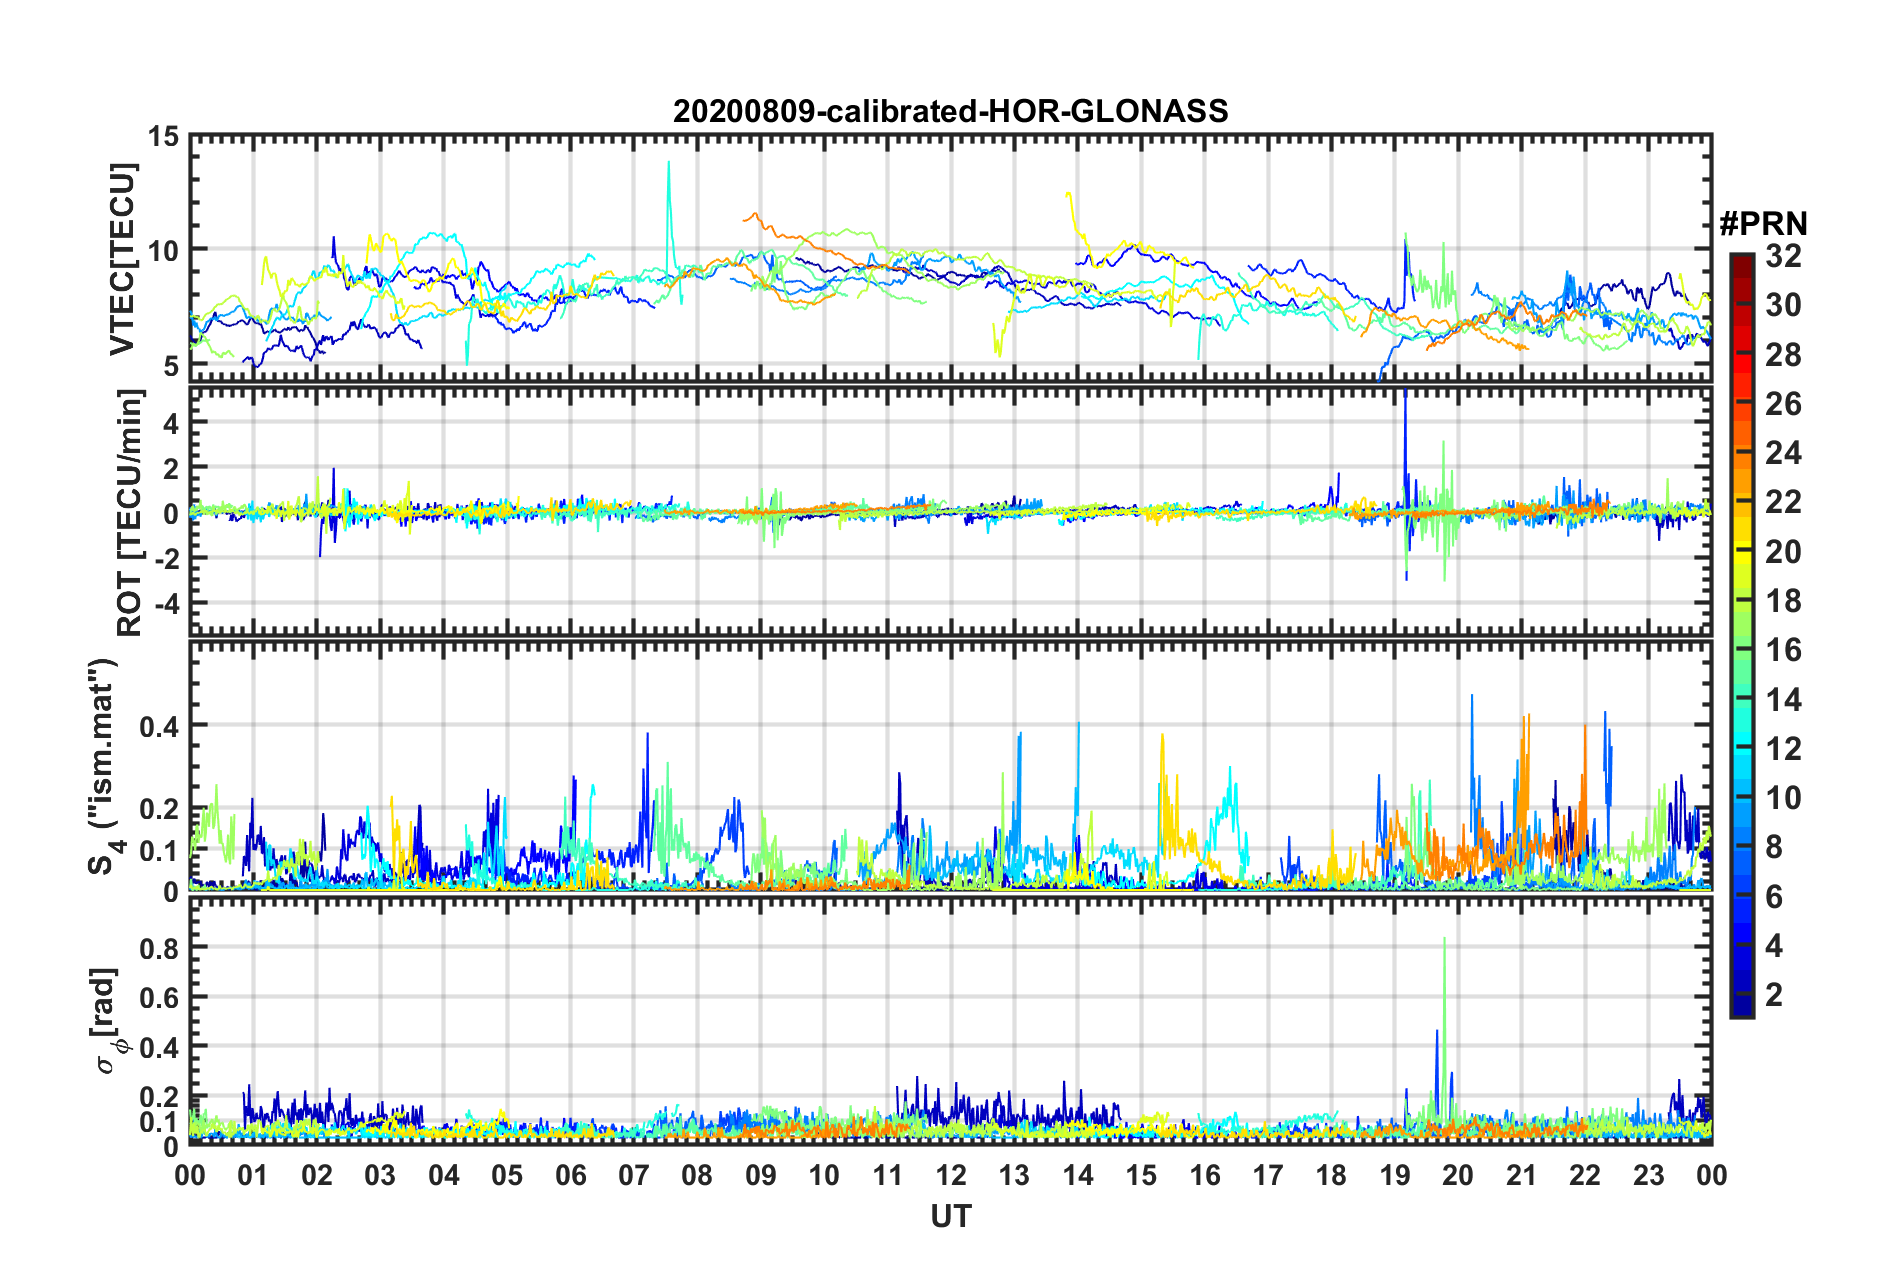Click the plot title 20200809-calibrated-HOR-GLONASS
1902x1272 pixels.
point(950,111)
